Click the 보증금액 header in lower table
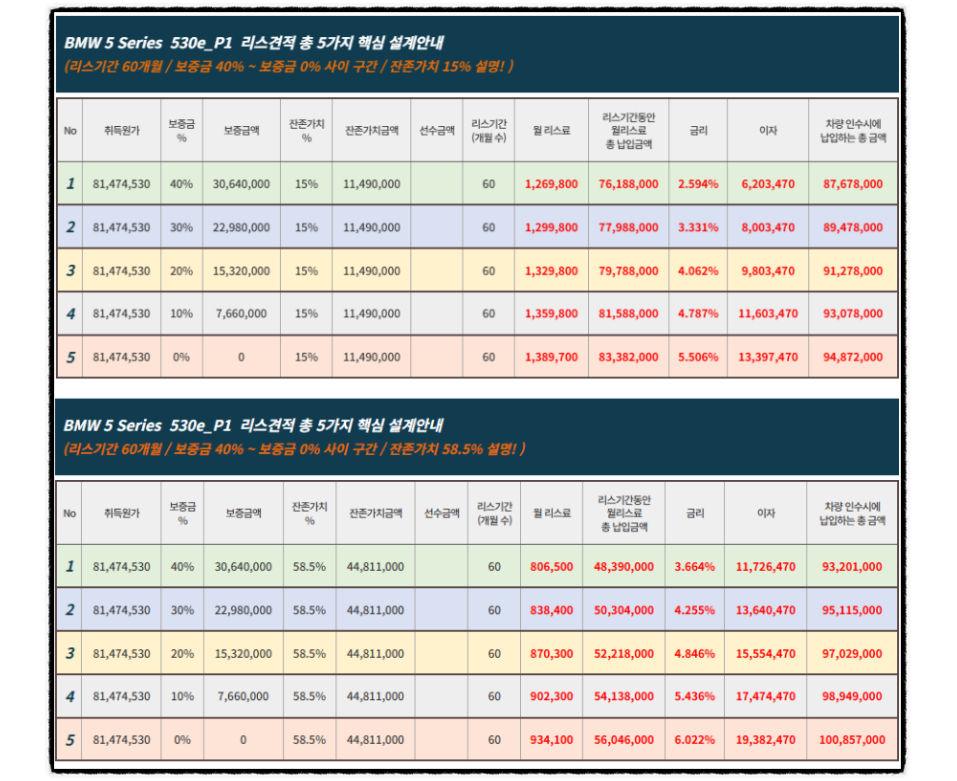The height and width of the screenshot is (781, 957). click(243, 513)
